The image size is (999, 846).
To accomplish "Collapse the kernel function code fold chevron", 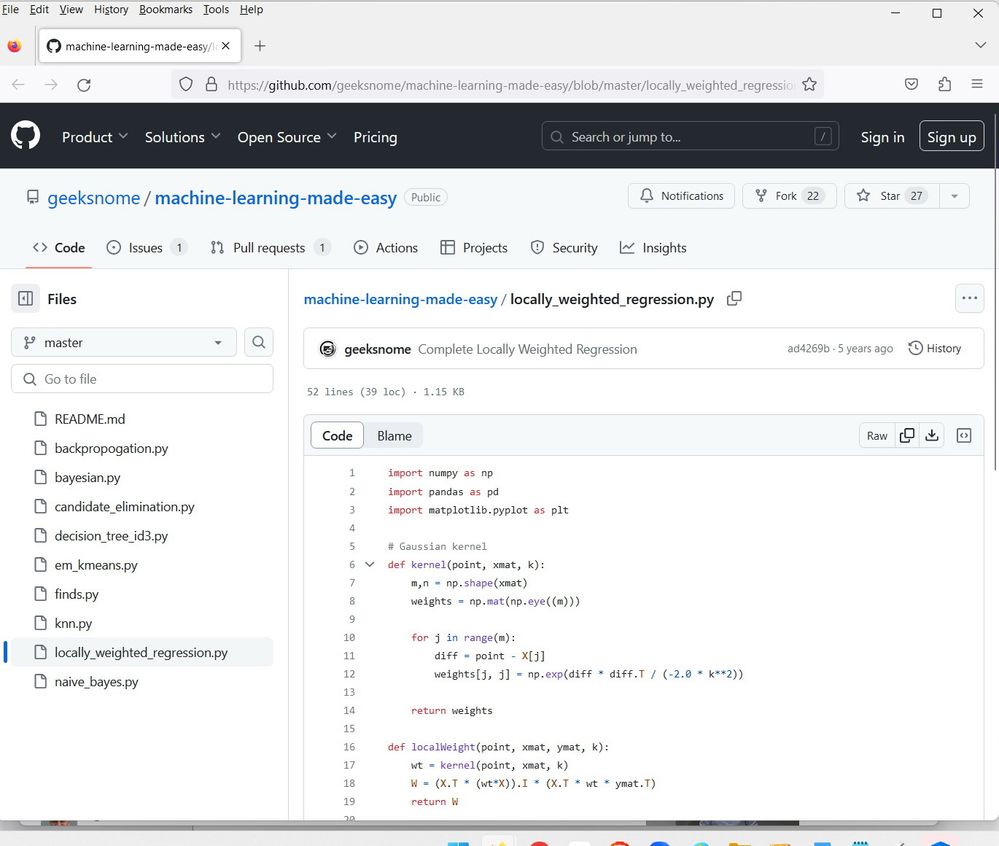I will pyautogui.click(x=370, y=564).
